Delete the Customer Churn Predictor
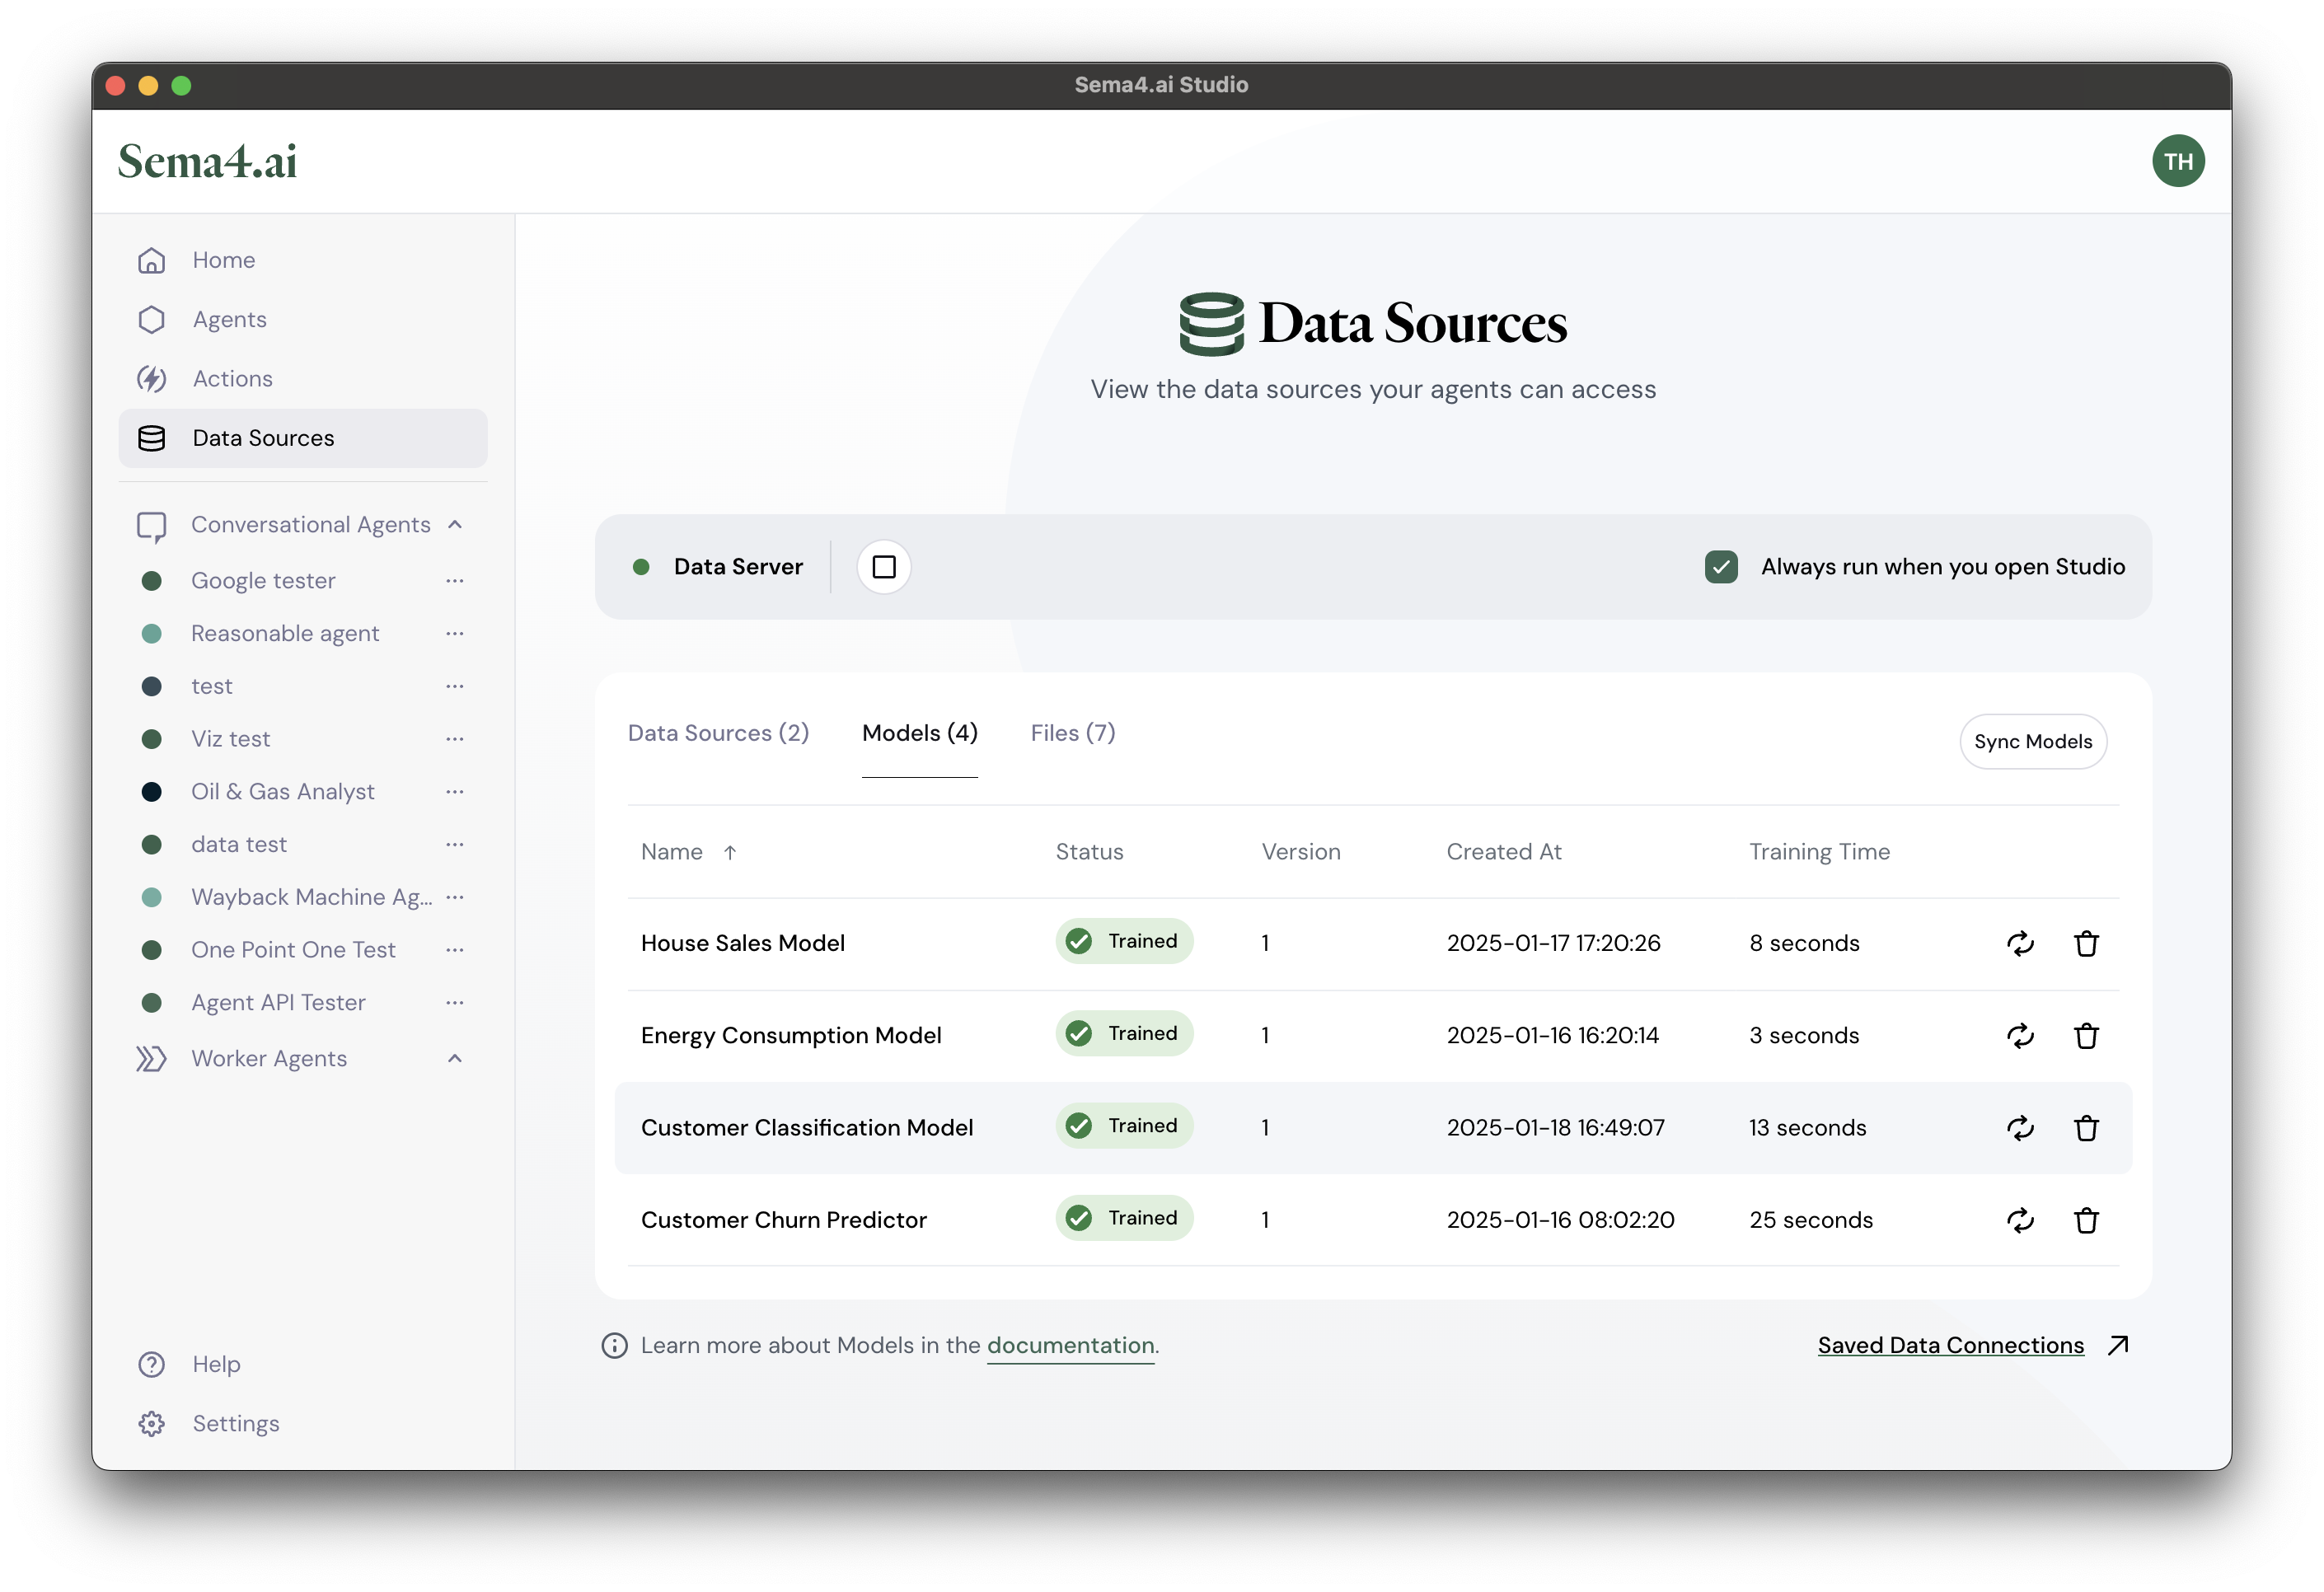2324x1592 pixels. click(2086, 1220)
